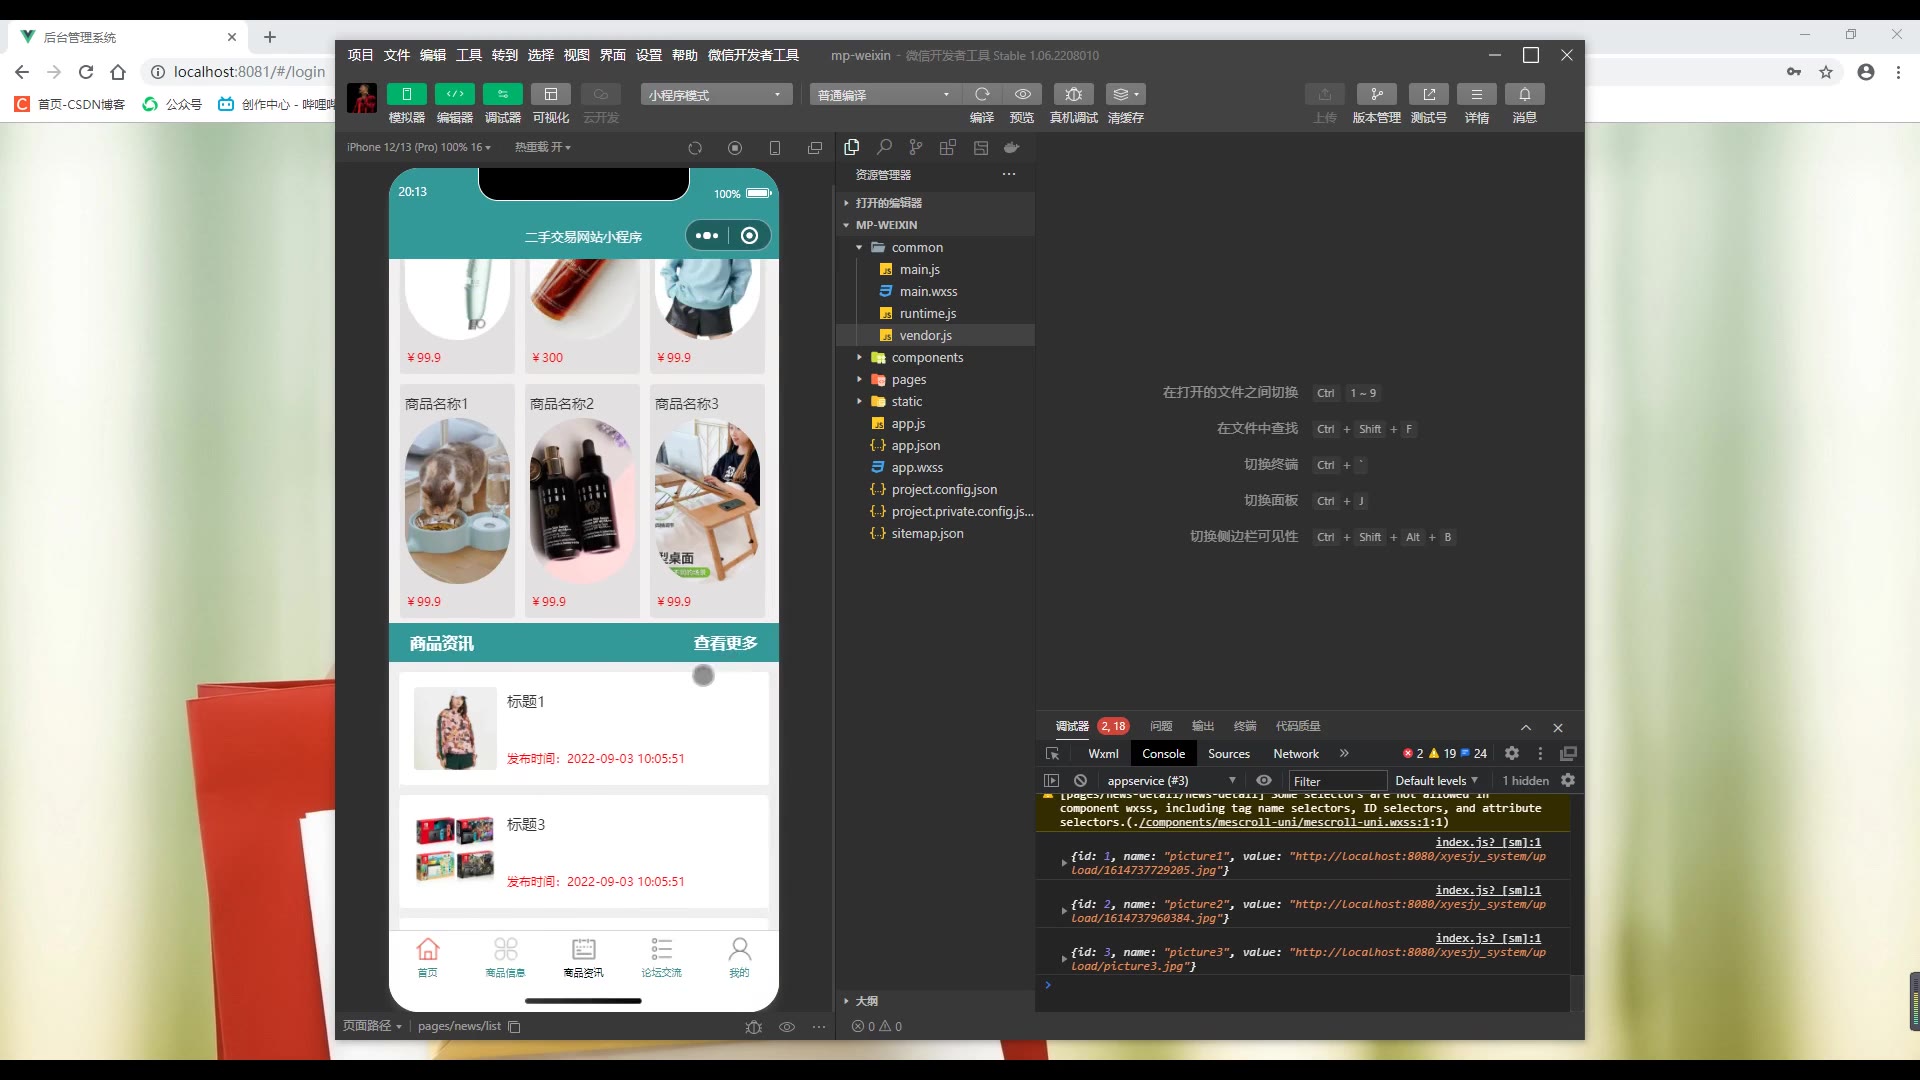The image size is (1920, 1080).
Task: Open version management (版本管理) icon
Action: pyautogui.click(x=1376, y=94)
